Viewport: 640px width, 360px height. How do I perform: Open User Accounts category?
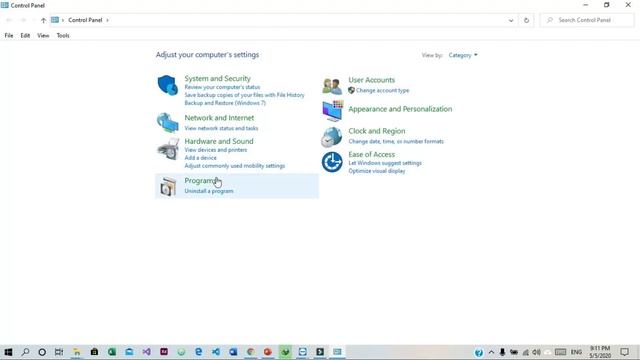pos(371,80)
